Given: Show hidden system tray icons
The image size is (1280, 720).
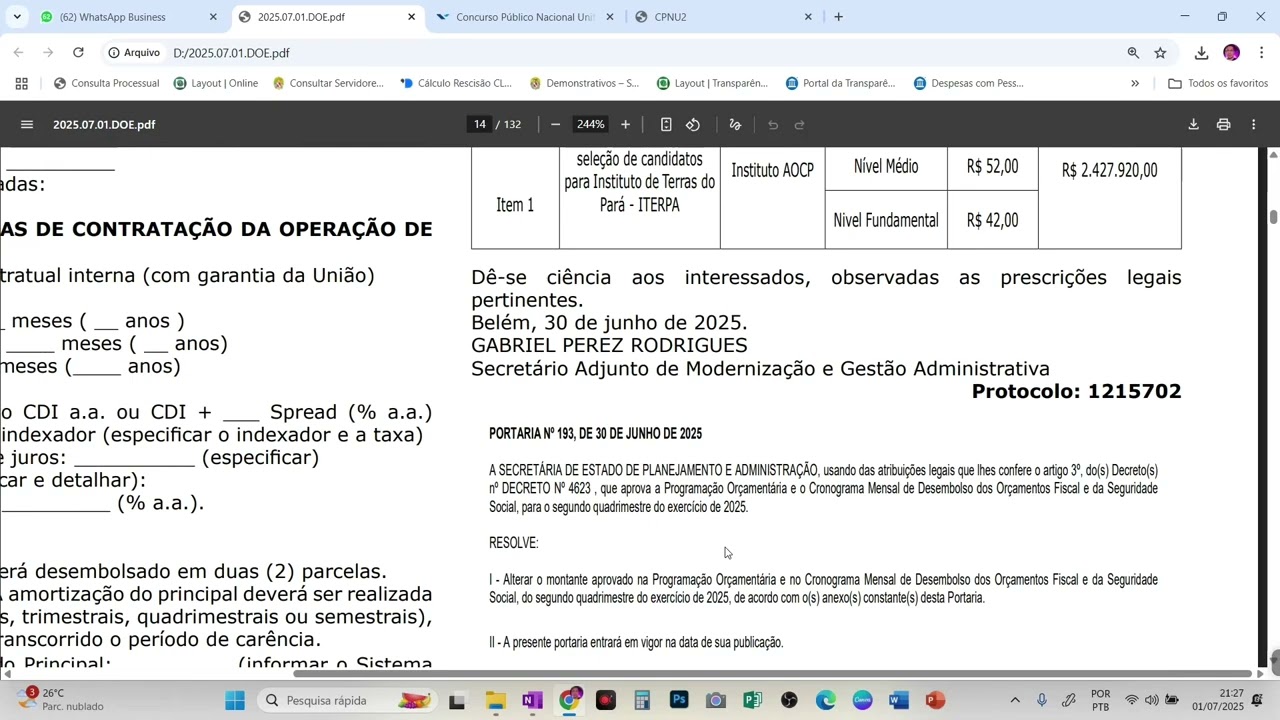Looking at the screenshot, I should pos(1015,700).
